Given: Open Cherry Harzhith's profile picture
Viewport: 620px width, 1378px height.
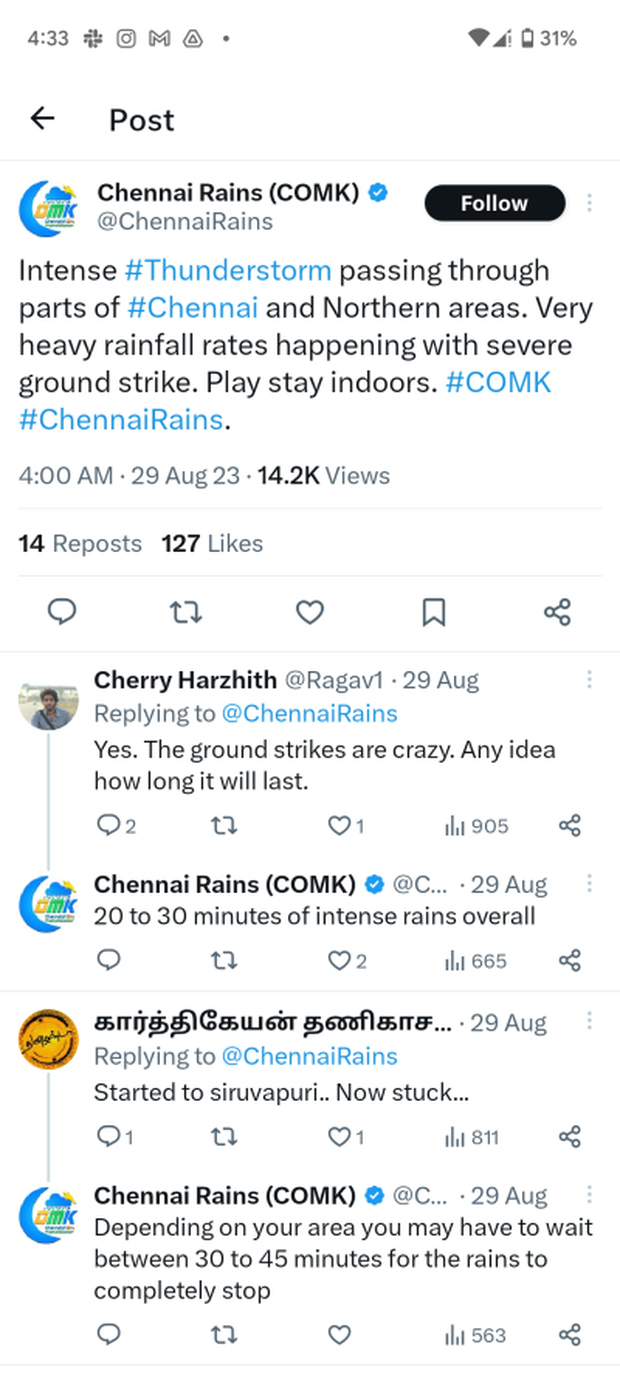Looking at the screenshot, I should pos(49,706).
